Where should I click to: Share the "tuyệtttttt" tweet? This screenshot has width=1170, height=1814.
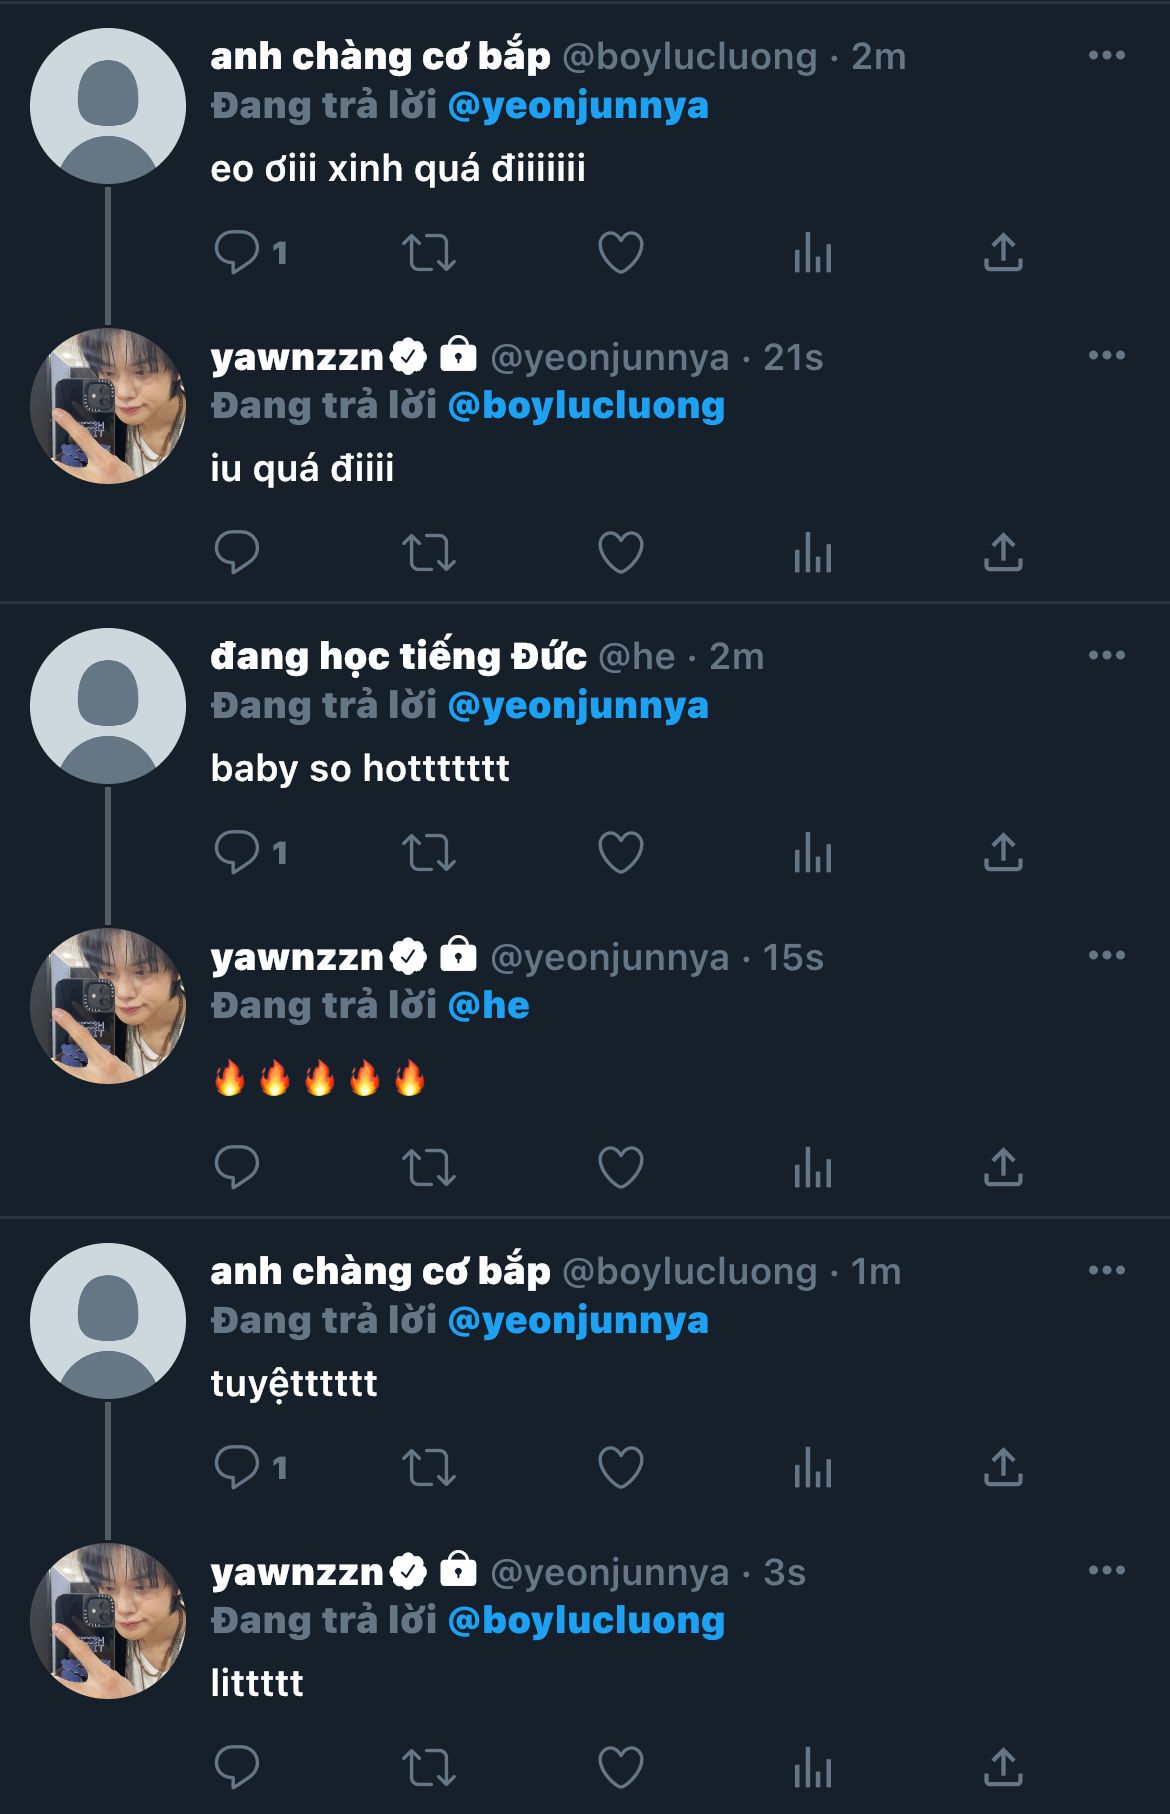(x=1003, y=1467)
